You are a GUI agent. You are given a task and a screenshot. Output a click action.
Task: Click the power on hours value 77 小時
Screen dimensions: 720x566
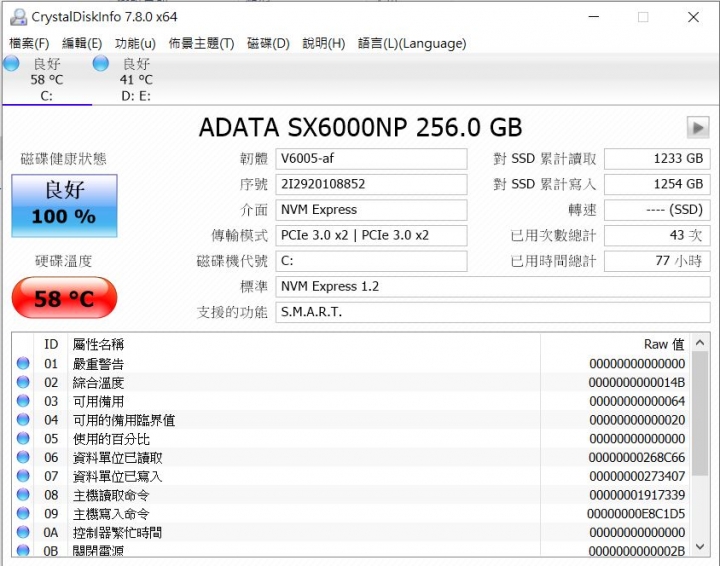(657, 261)
